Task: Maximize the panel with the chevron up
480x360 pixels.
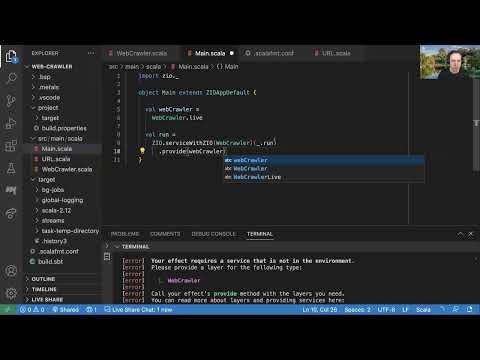Action: 460,234
